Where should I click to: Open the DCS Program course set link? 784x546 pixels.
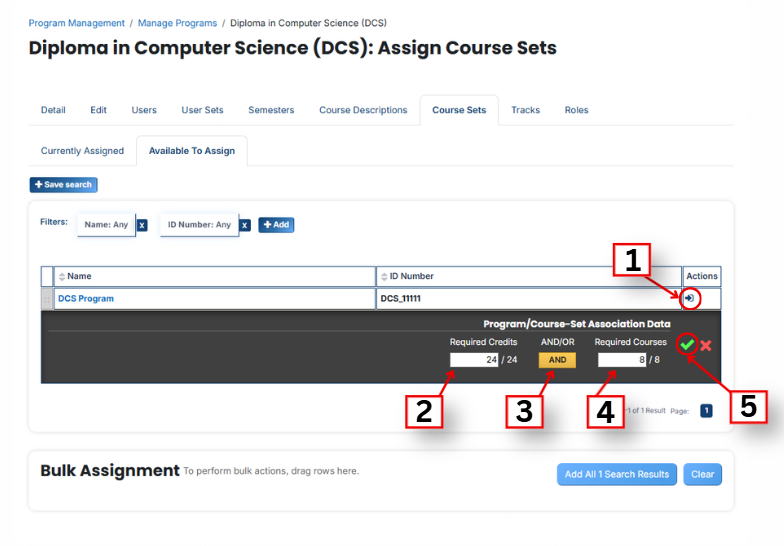click(x=86, y=298)
